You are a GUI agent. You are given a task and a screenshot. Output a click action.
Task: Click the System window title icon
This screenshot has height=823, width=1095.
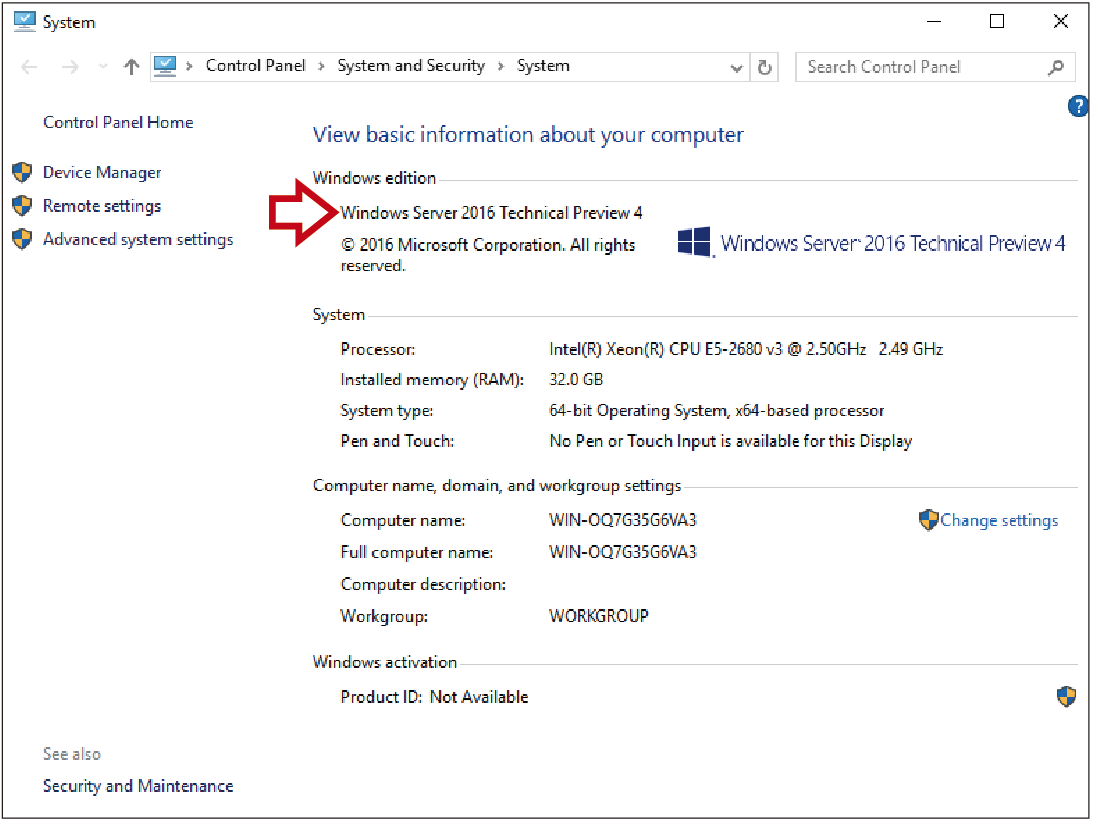point(24,22)
